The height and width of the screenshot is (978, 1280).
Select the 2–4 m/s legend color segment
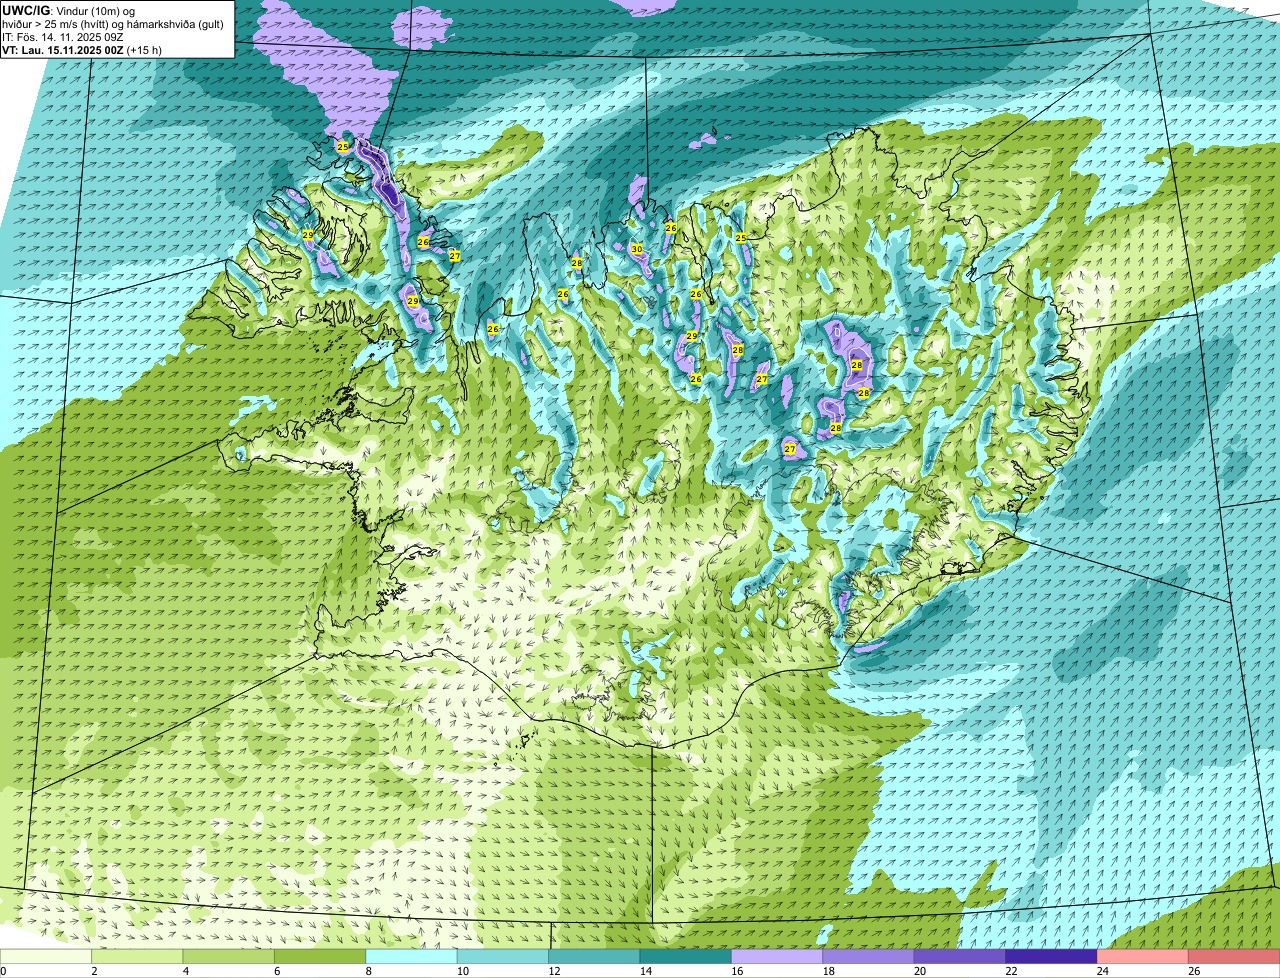coord(137,956)
